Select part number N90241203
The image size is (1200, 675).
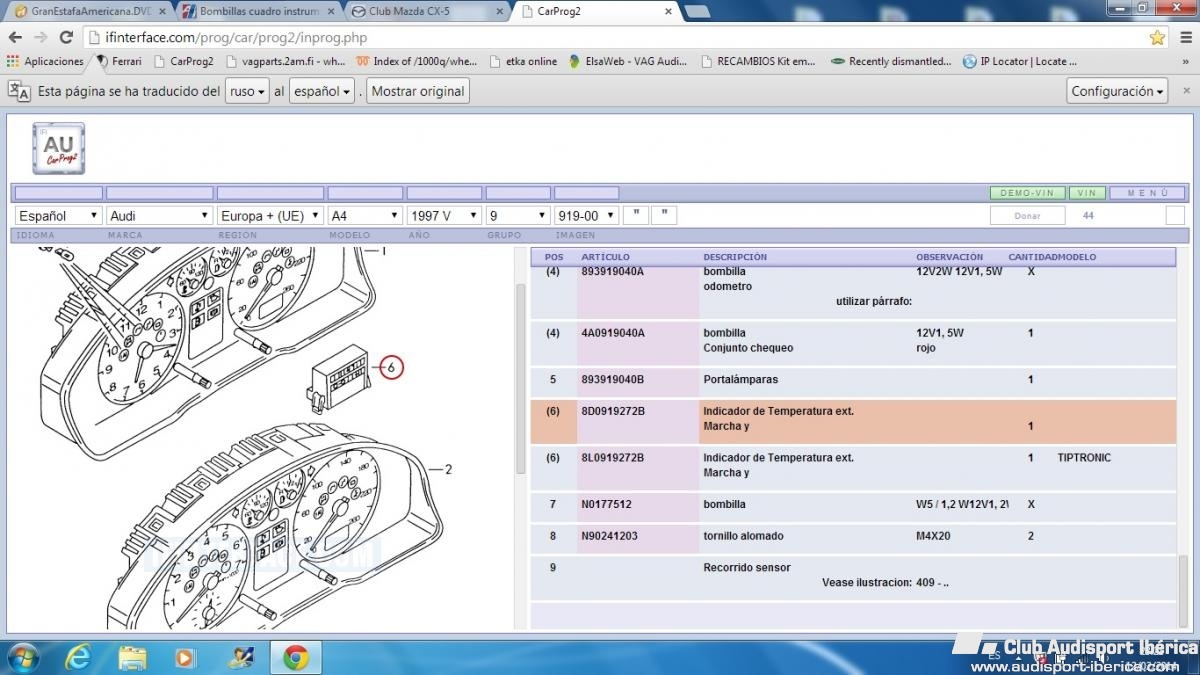coord(609,536)
